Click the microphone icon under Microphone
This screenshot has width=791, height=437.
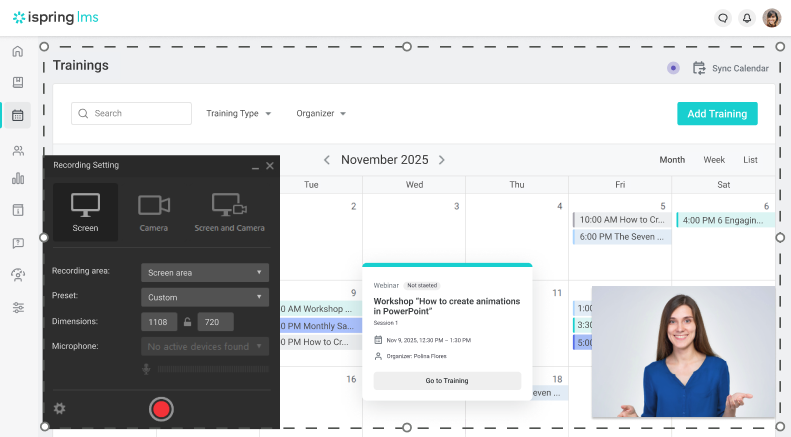[x=146, y=369]
